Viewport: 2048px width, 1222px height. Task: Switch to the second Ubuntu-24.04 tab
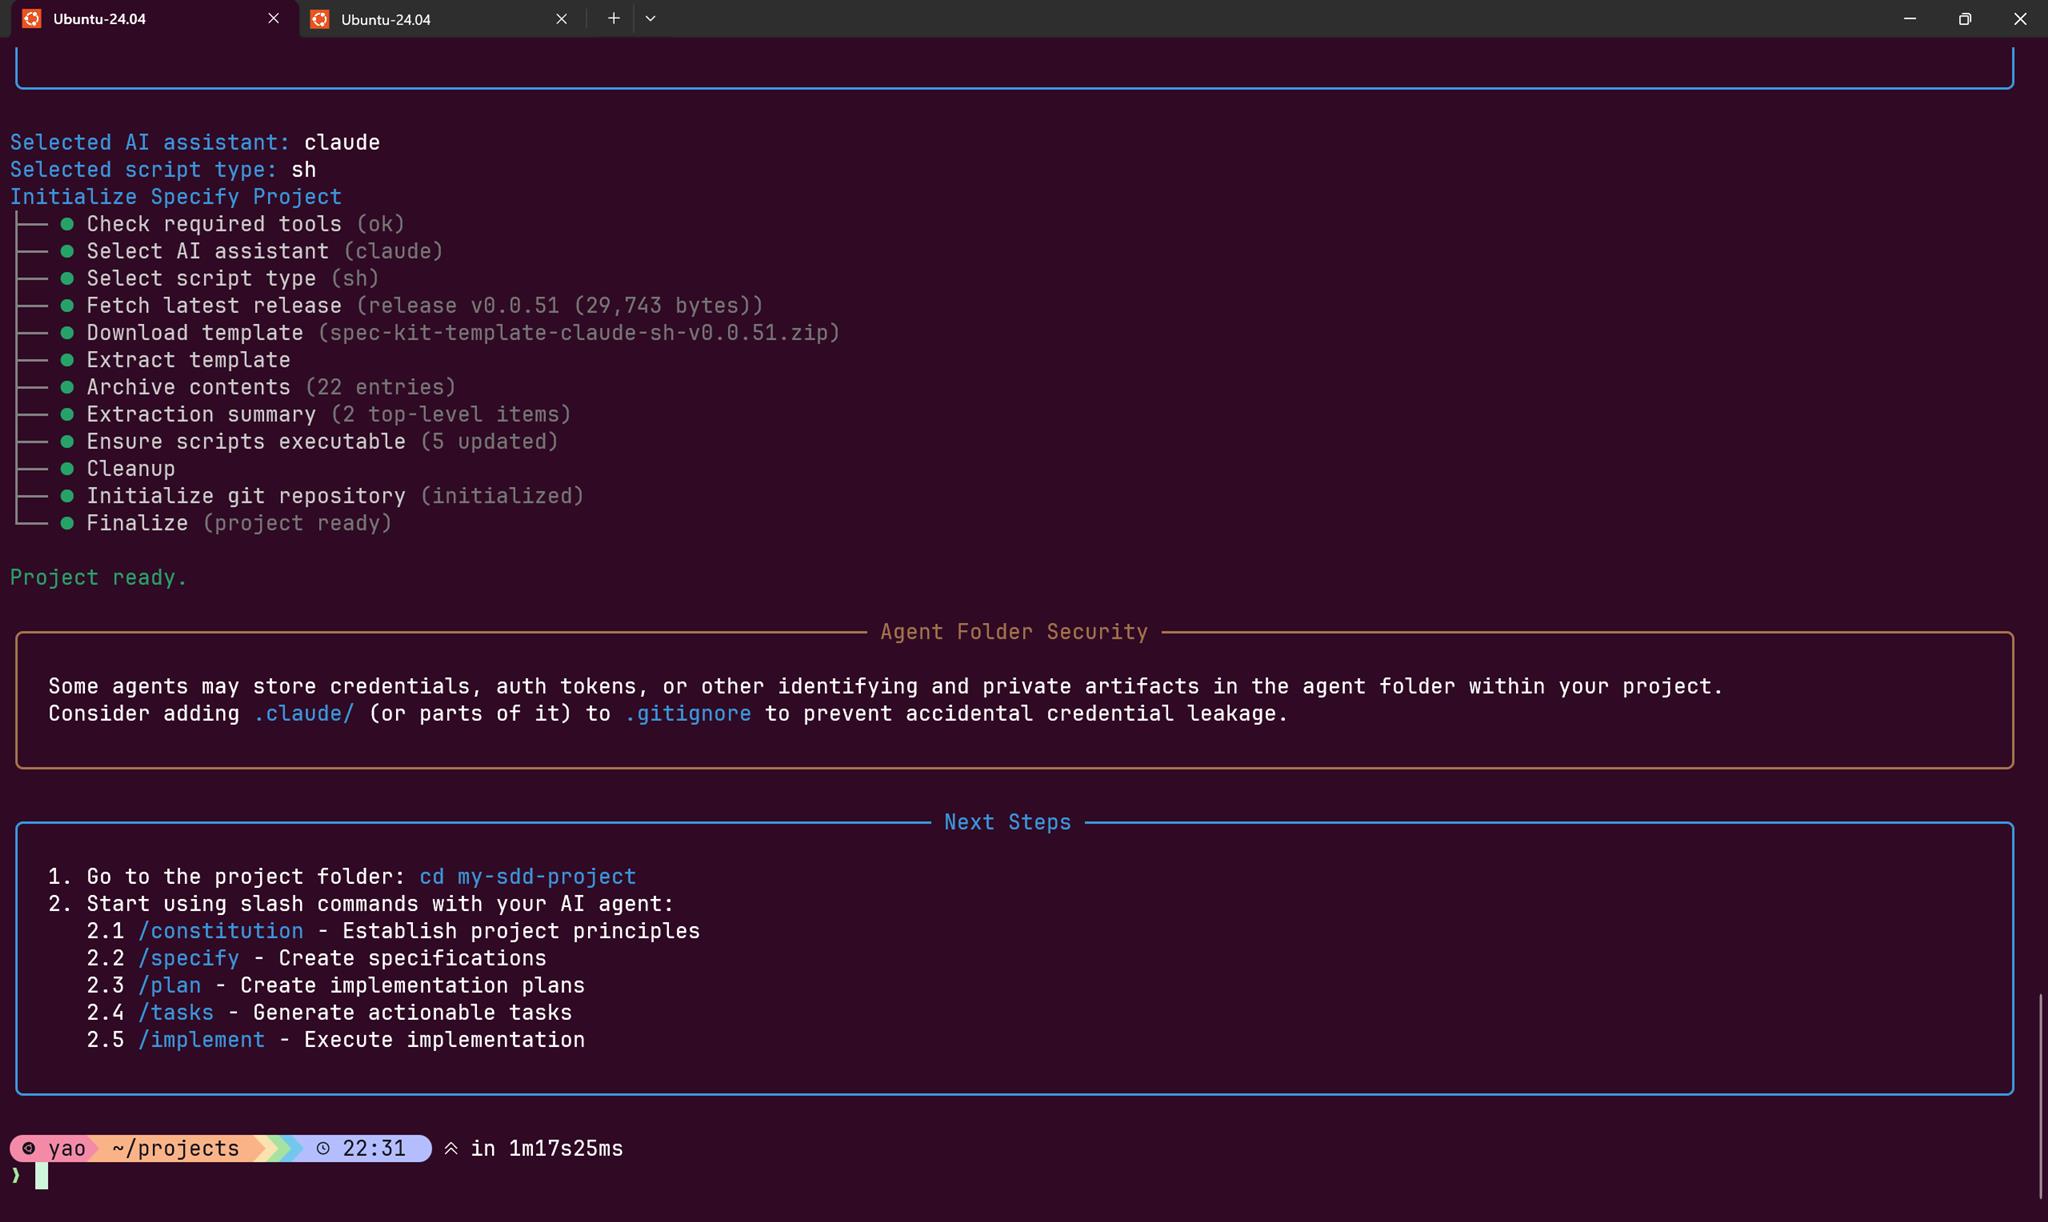pyautogui.click(x=430, y=19)
